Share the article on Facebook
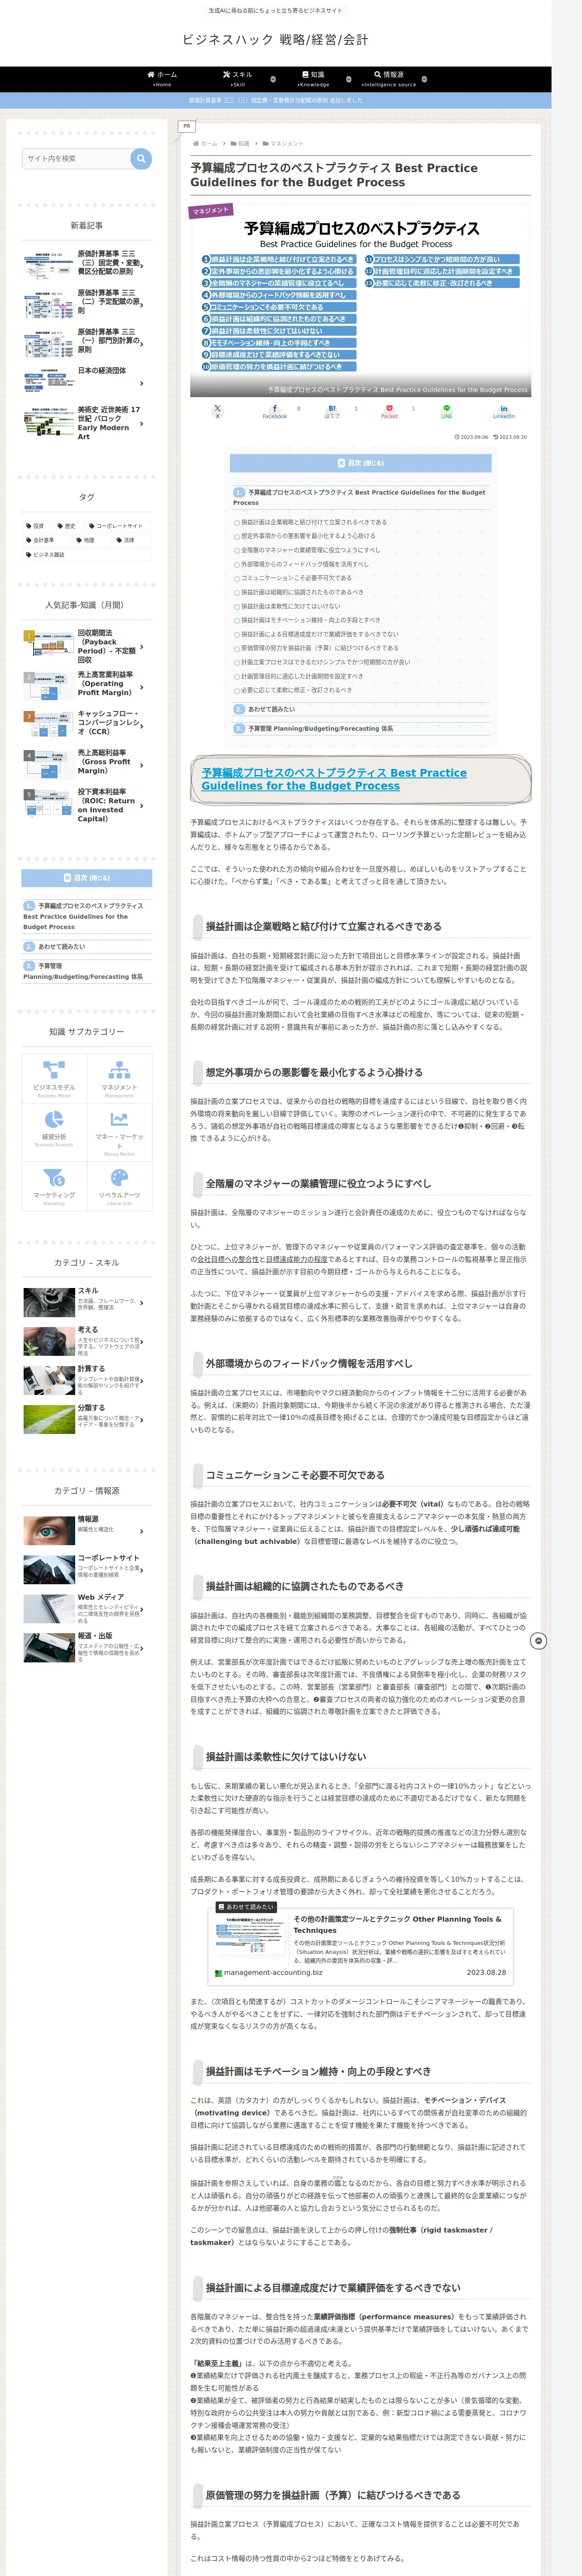Screen dimensions: 582x2576 point(274,411)
